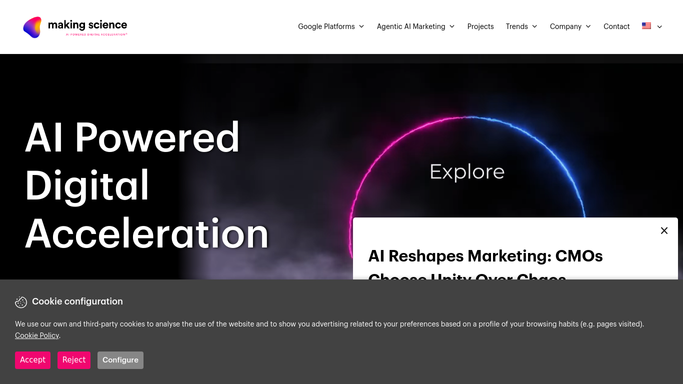Open the Contact menu item
The width and height of the screenshot is (683, 384).
pos(616,27)
